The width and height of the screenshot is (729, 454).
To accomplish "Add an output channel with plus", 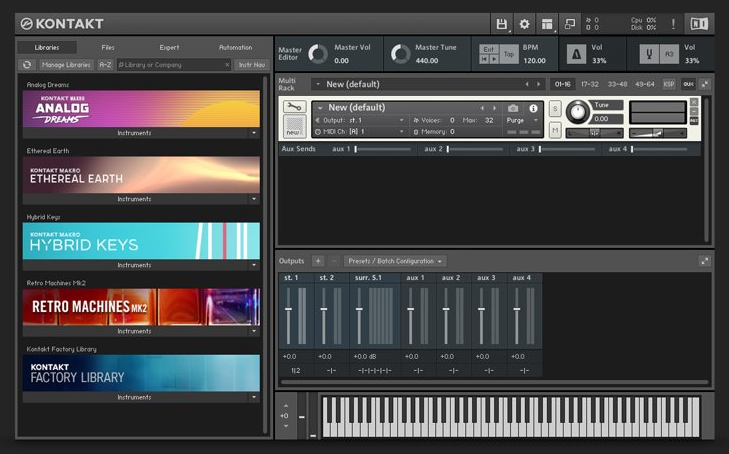I will coord(318,261).
